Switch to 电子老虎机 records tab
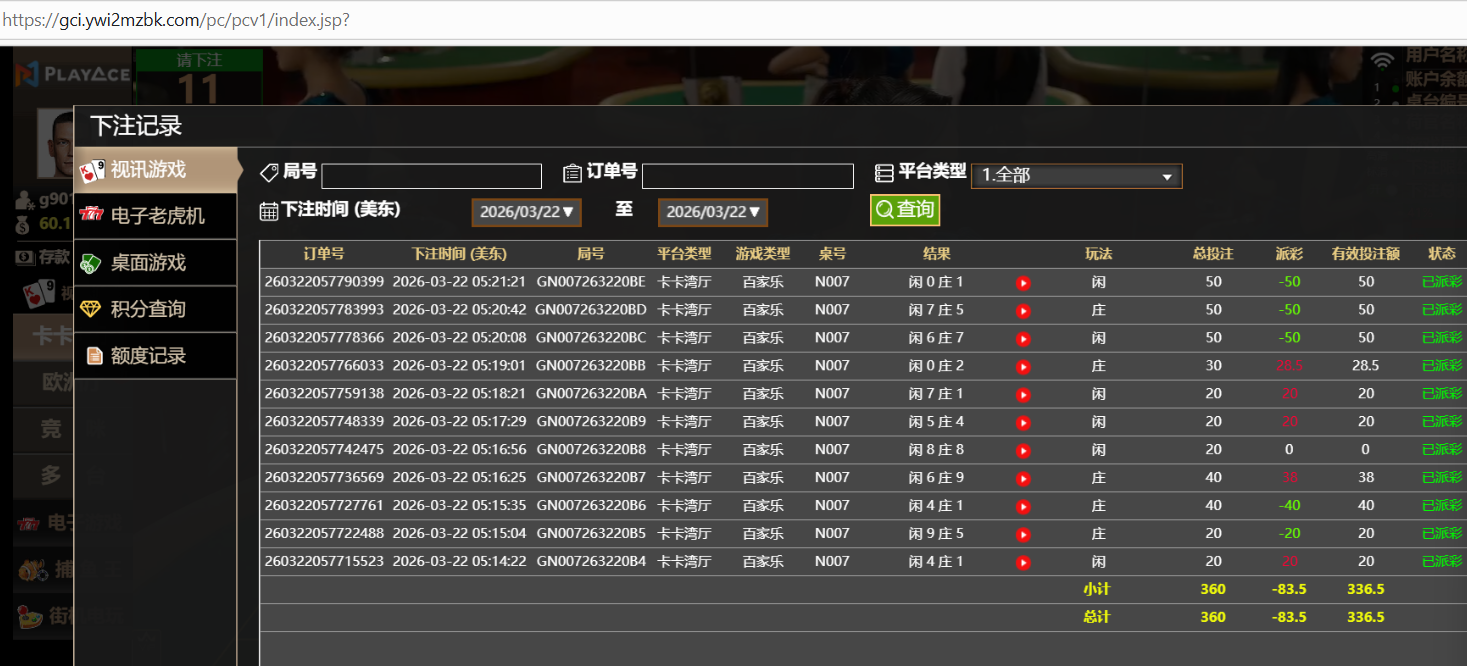1467x666 pixels. point(156,216)
